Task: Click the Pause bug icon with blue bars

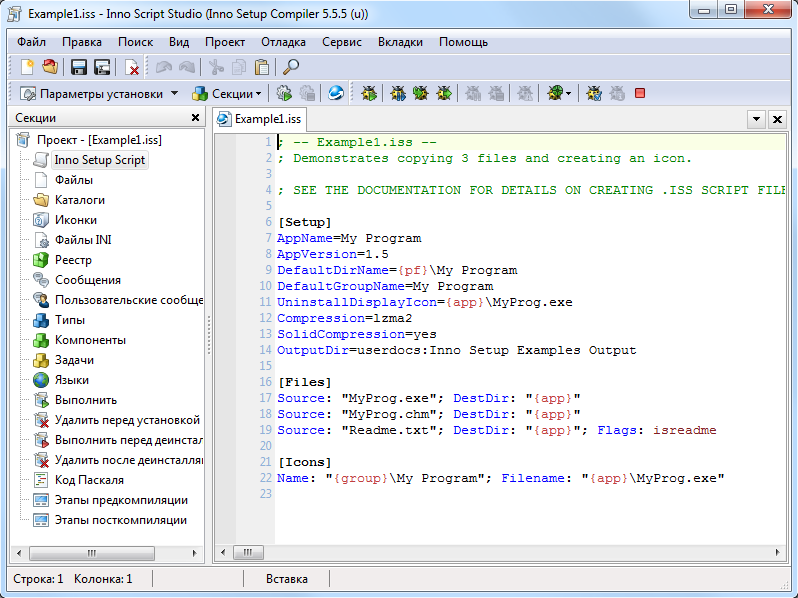Action: click(x=398, y=93)
